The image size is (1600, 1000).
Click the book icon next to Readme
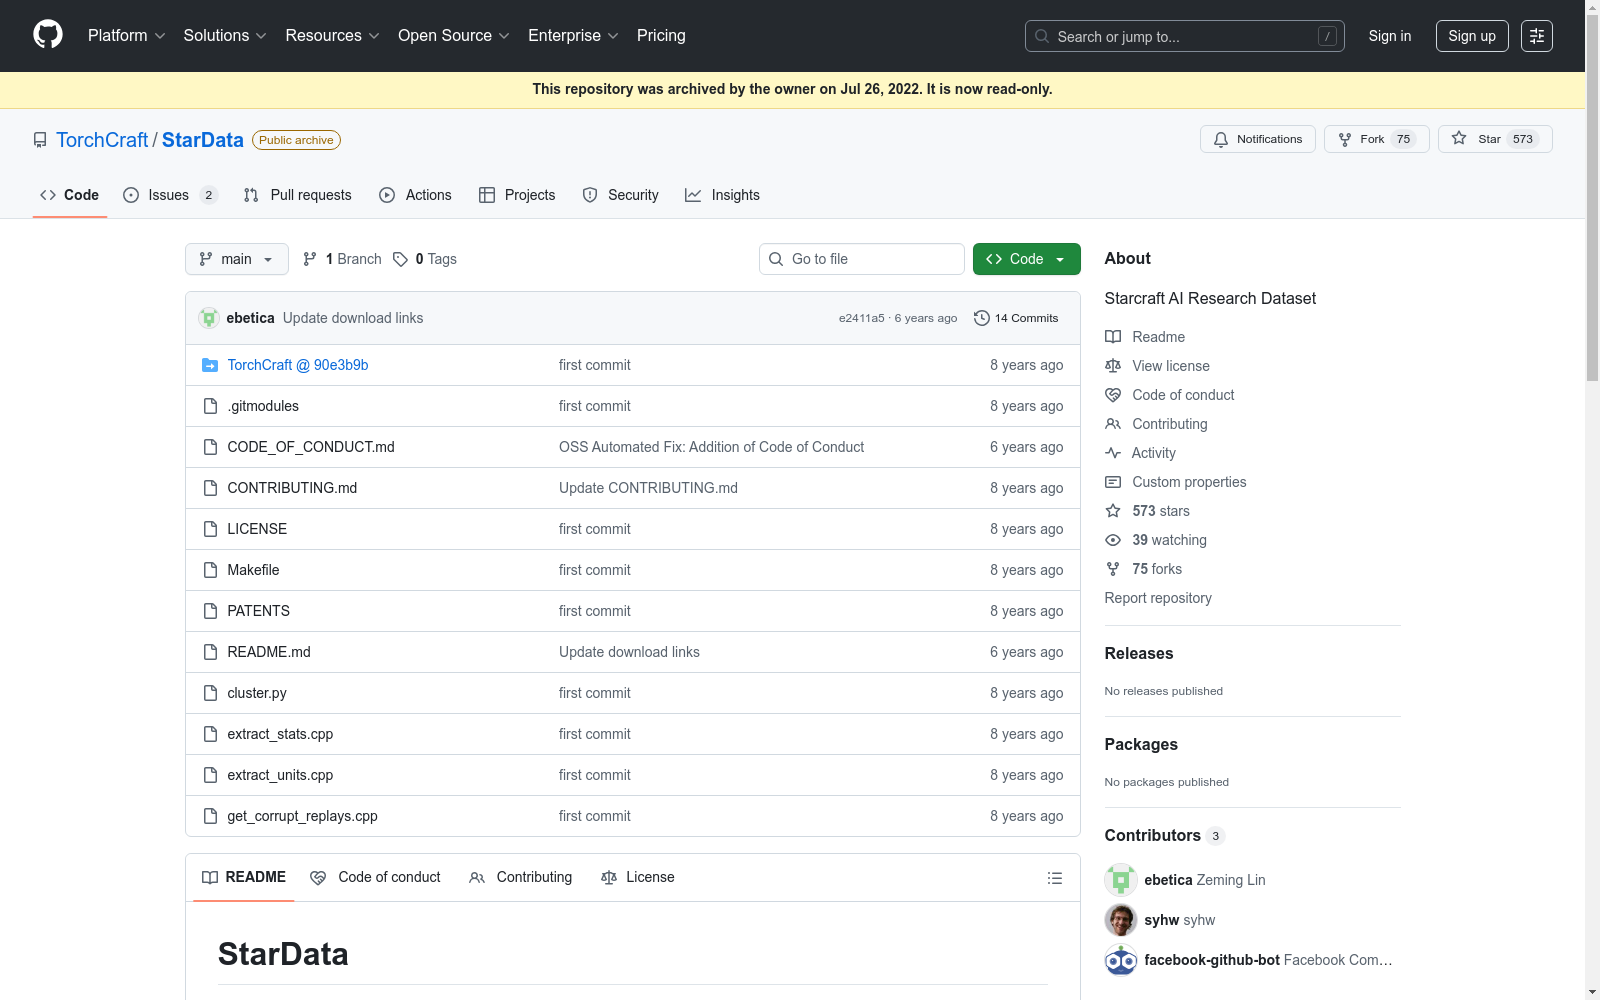tap(1113, 337)
